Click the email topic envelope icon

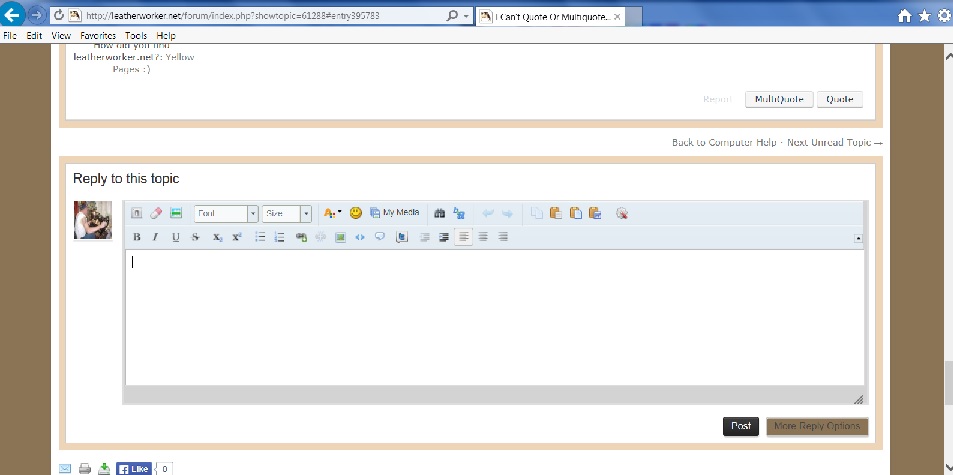tap(65, 468)
